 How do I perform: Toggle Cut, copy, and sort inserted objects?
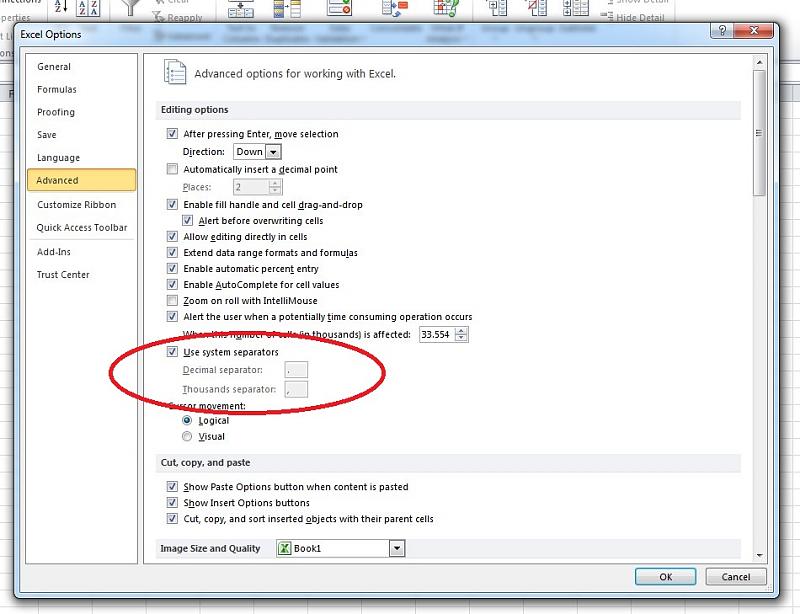point(172,519)
